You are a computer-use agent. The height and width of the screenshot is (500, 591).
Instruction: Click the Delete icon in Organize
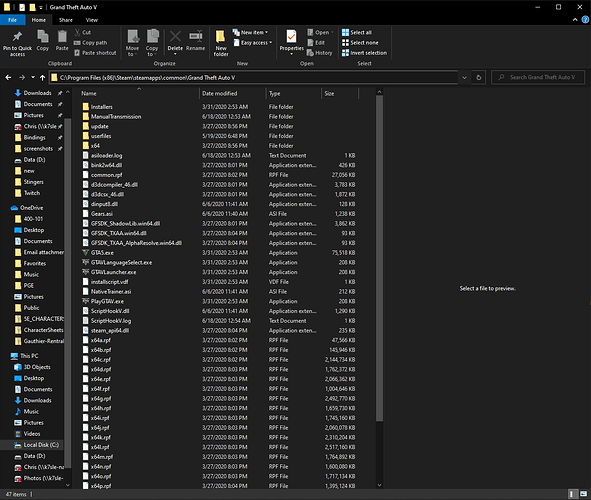(175, 37)
